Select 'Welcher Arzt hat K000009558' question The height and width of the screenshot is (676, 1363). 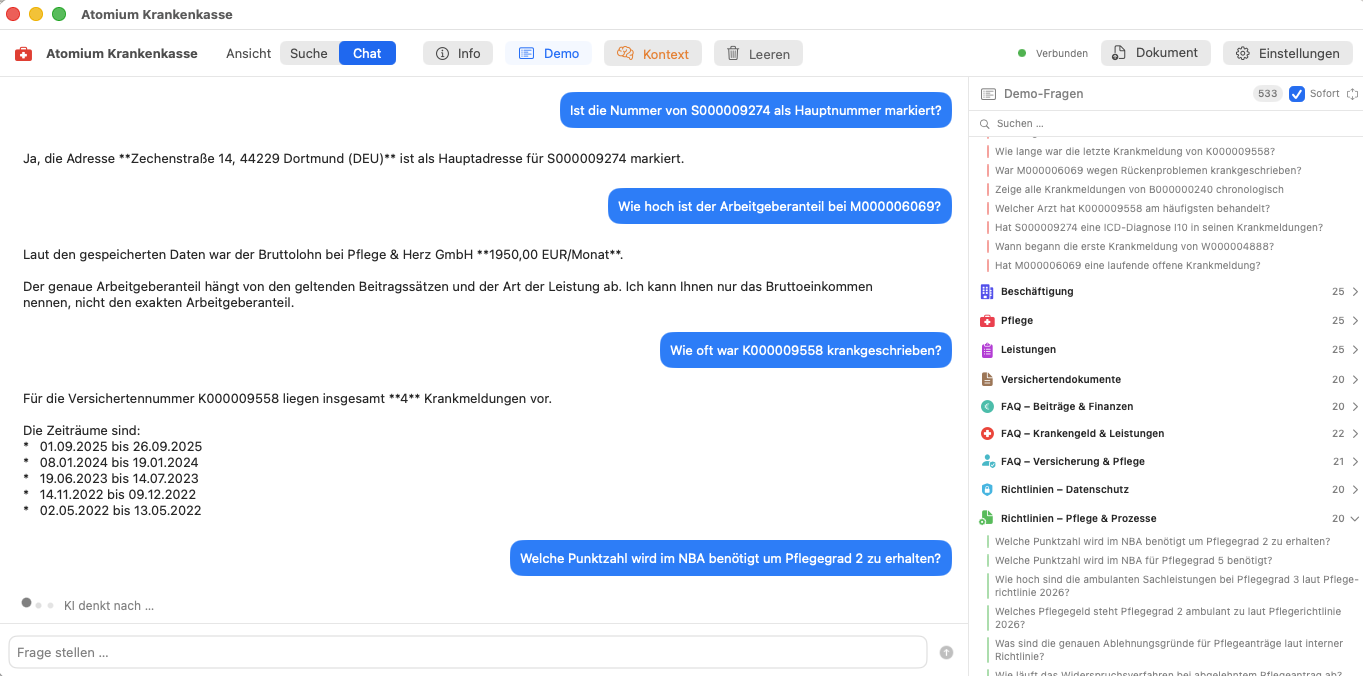(1133, 209)
